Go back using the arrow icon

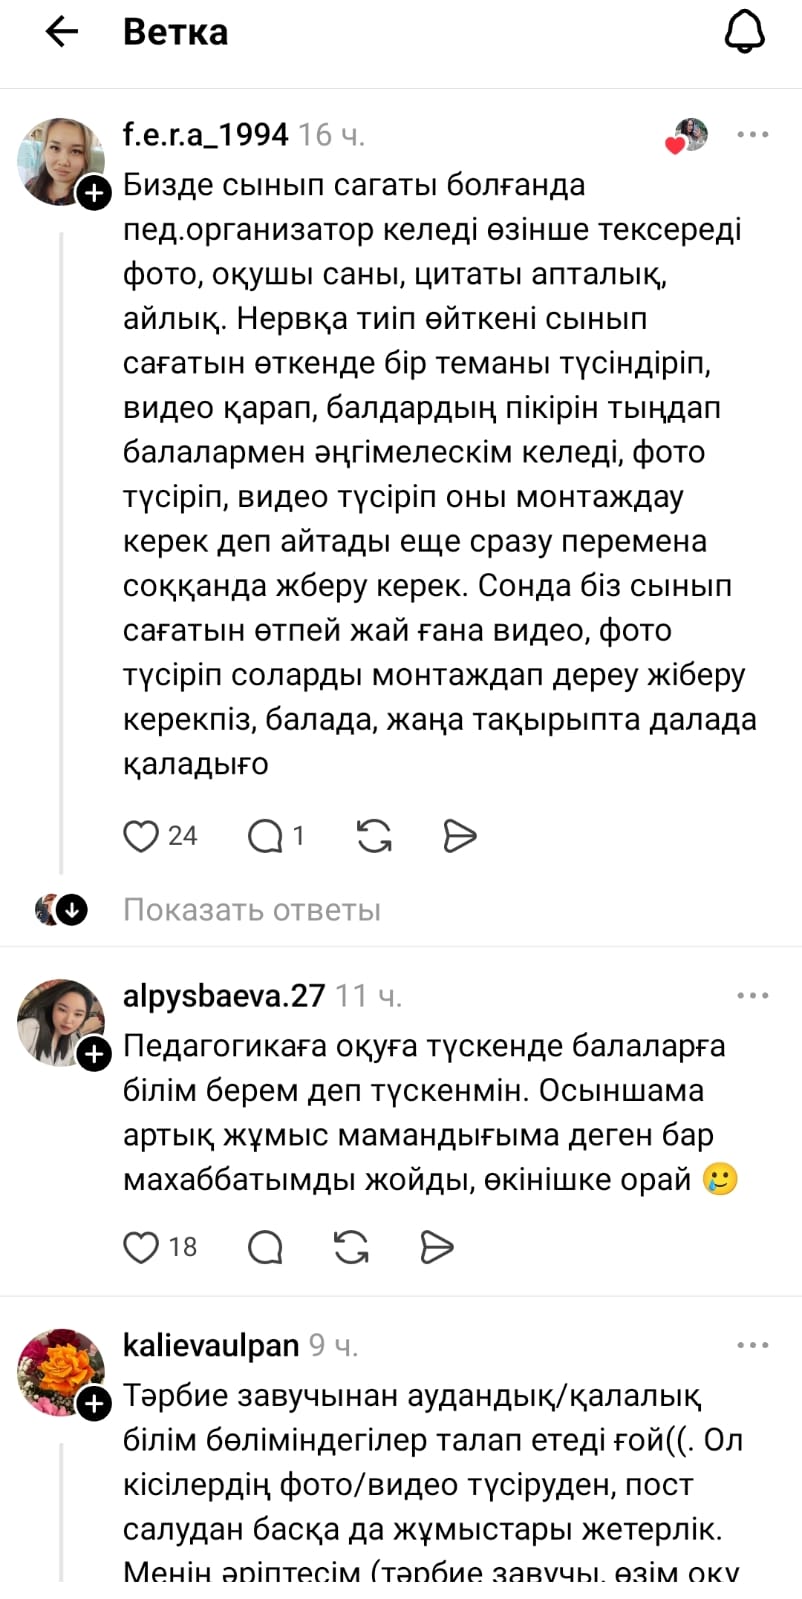click(x=62, y=32)
